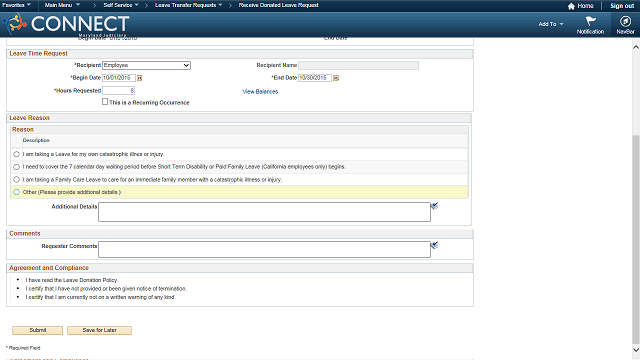
Task: Open the End Date calendar picker
Action: coord(336,78)
